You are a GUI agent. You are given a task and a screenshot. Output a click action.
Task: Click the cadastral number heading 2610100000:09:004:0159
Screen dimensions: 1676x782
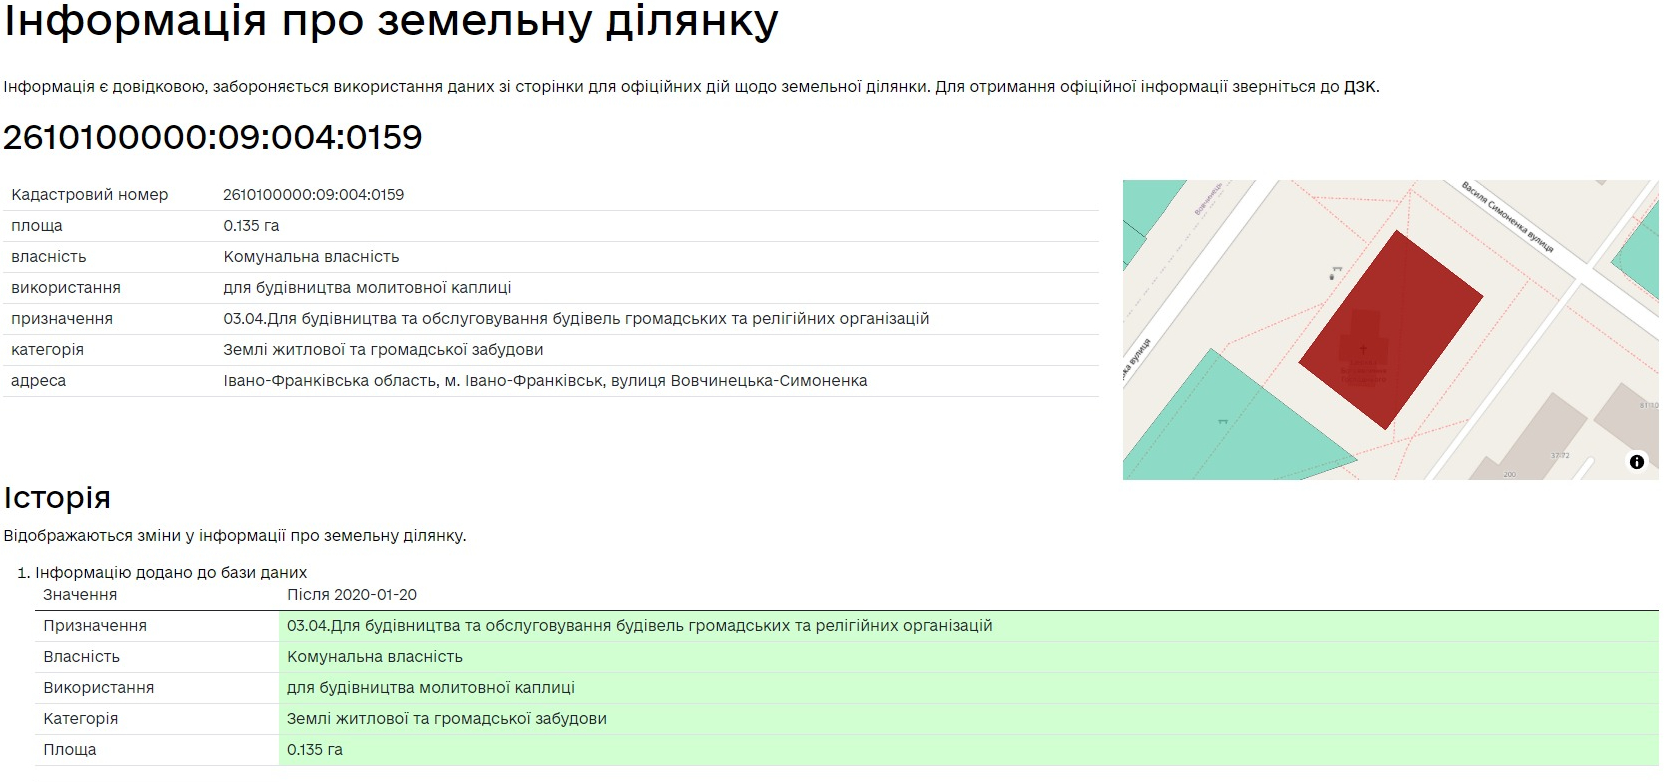tap(213, 137)
